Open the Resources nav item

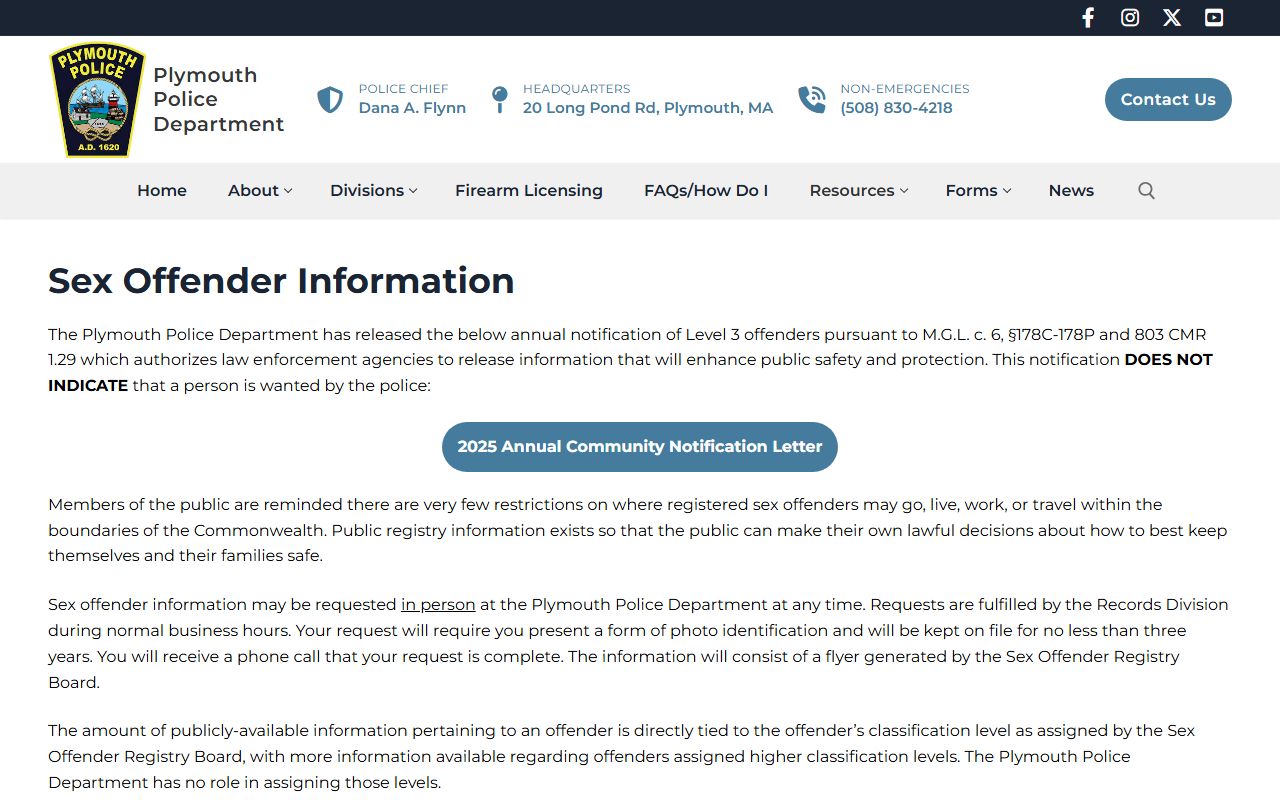852,191
